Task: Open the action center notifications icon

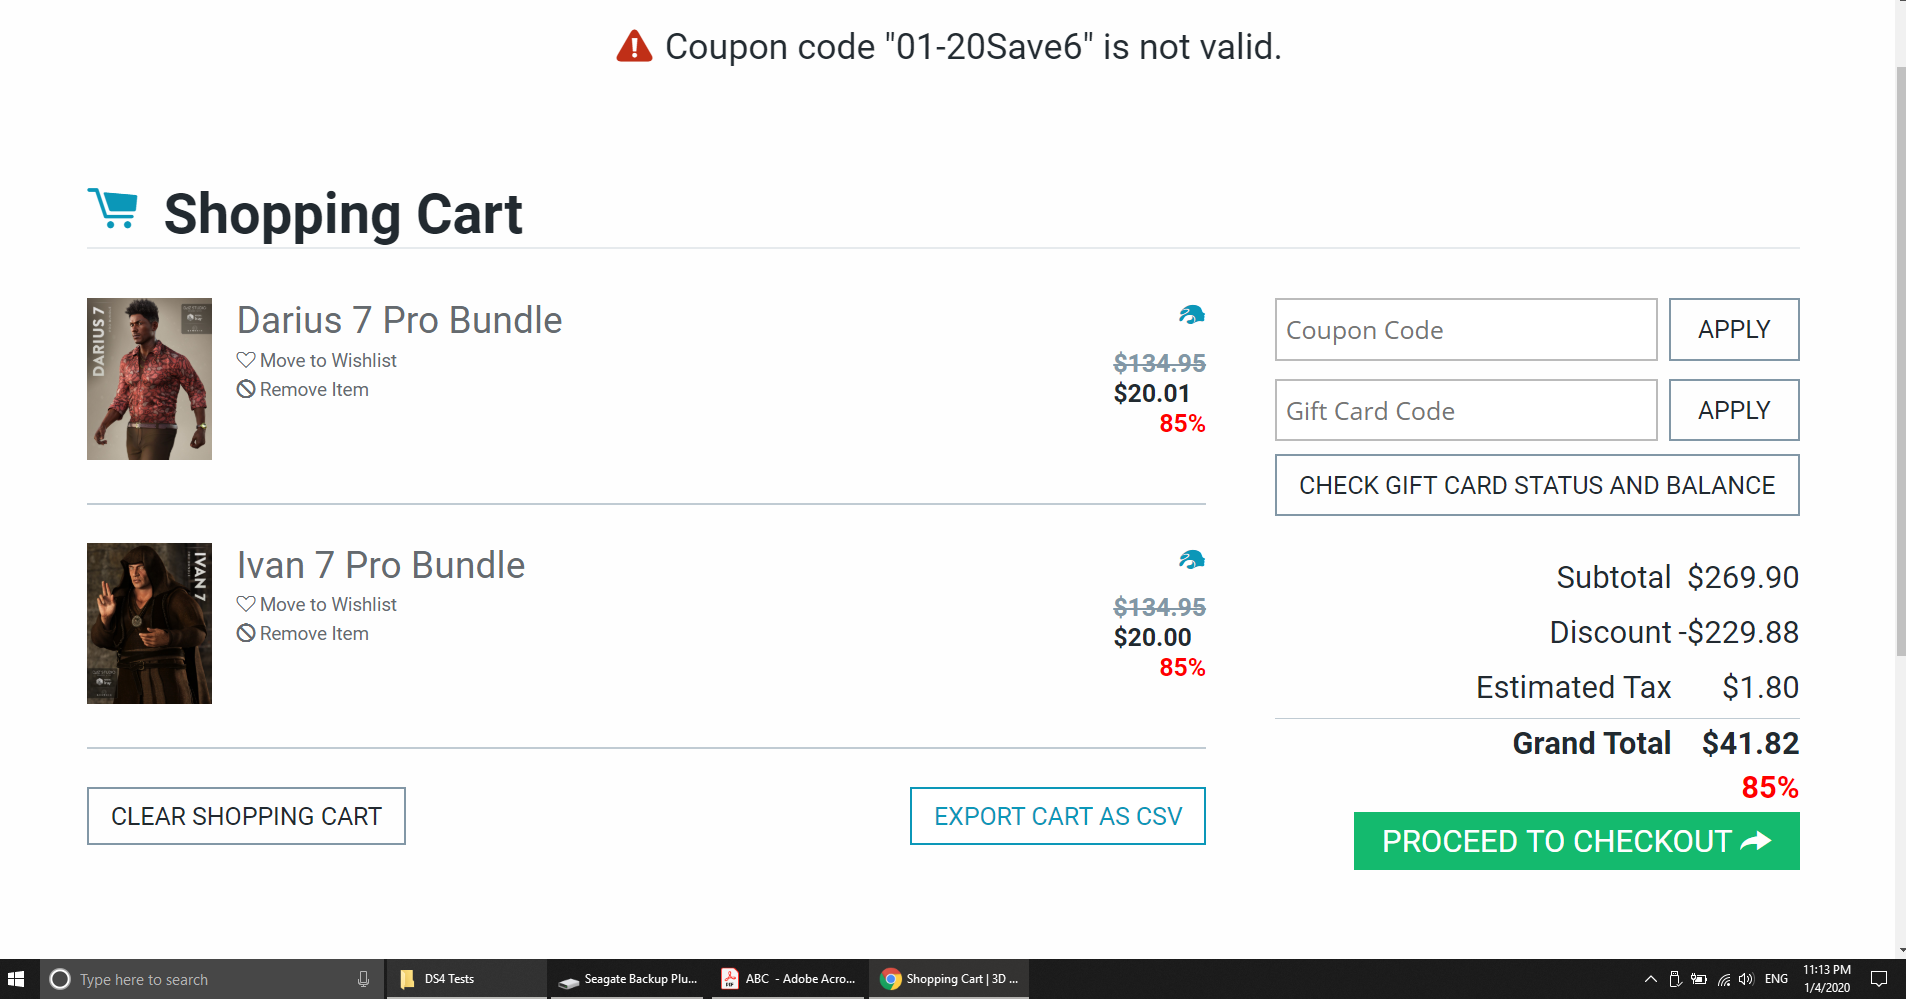Action: (x=1879, y=979)
